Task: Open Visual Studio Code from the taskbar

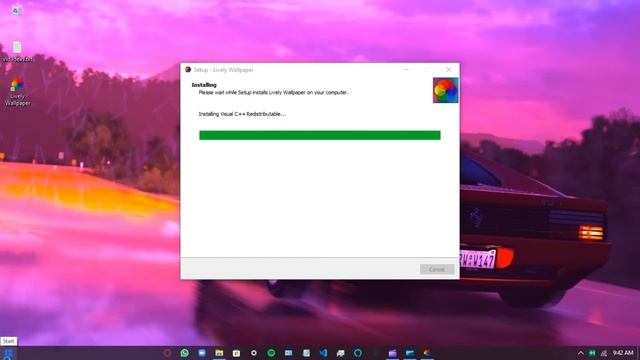Action: tap(323, 353)
